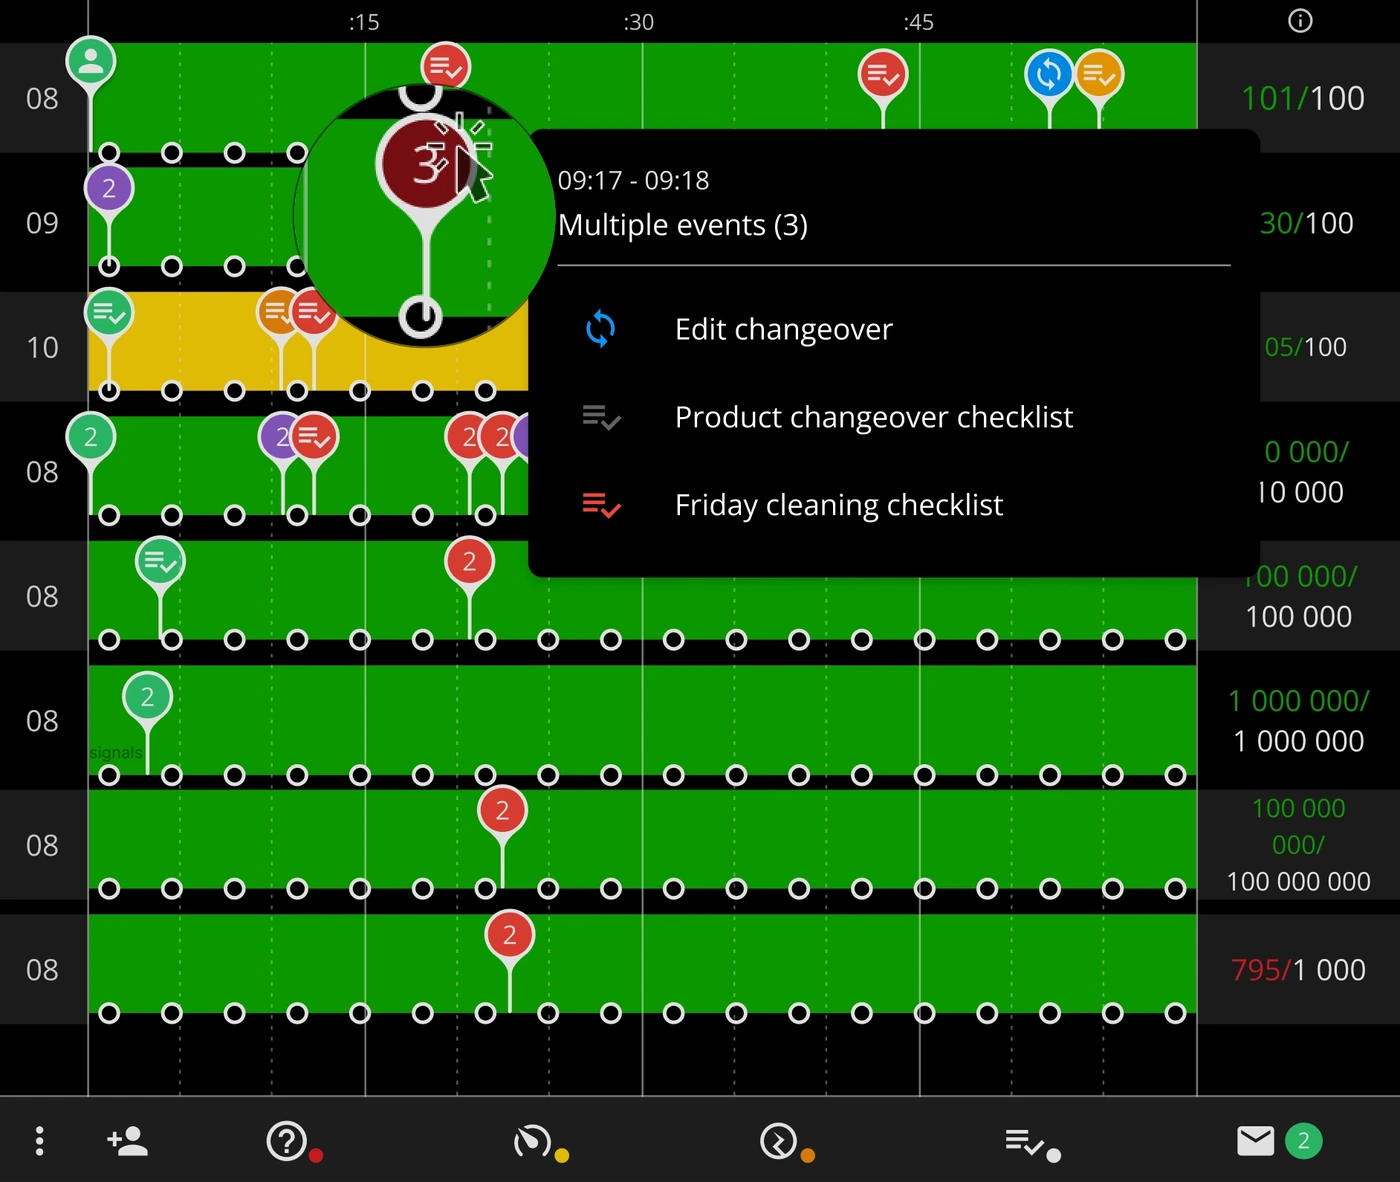Click the green checklist marker in row 10
Image resolution: width=1400 pixels, height=1182 pixels.
pyautogui.click(x=109, y=313)
